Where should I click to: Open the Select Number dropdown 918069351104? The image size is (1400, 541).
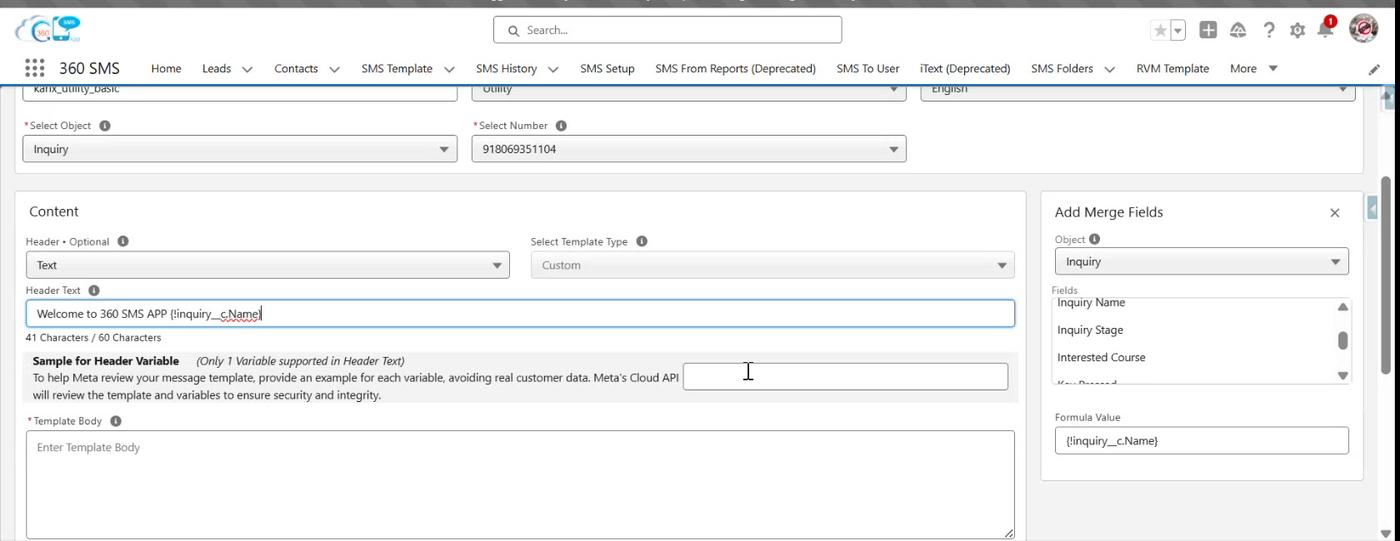click(689, 149)
